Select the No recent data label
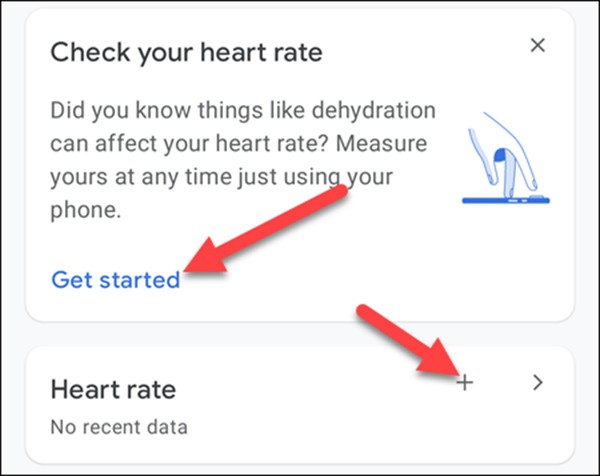The height and width of the screenshot is (476, 600). coord(118,428)
